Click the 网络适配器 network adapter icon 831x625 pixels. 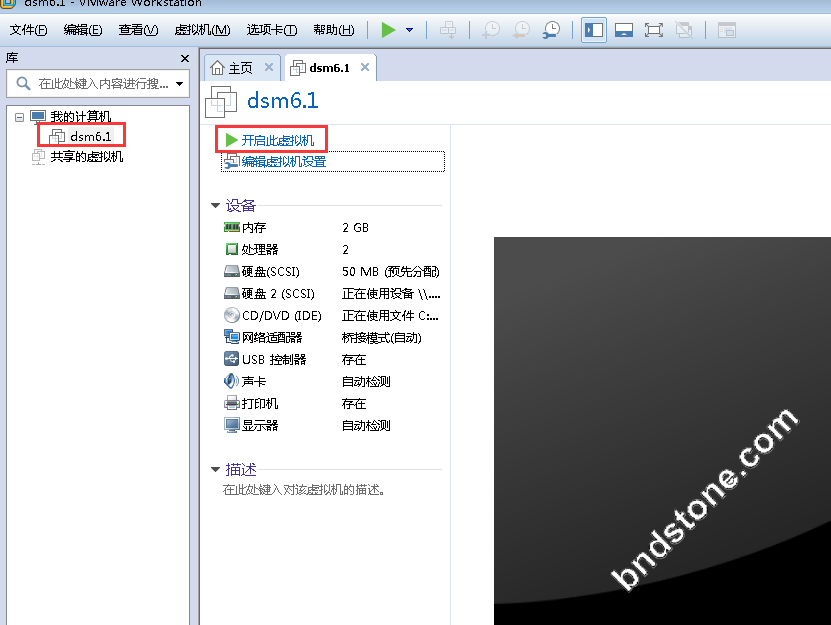pos(232,337)
